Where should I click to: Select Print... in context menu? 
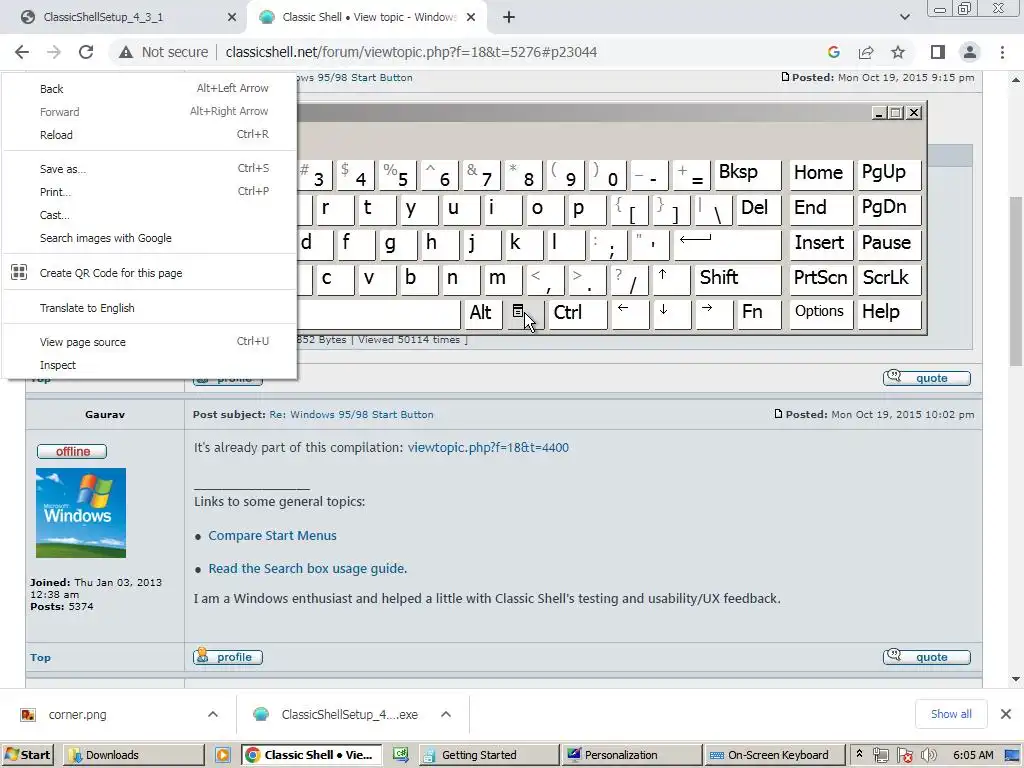click(x=150, y=192)
